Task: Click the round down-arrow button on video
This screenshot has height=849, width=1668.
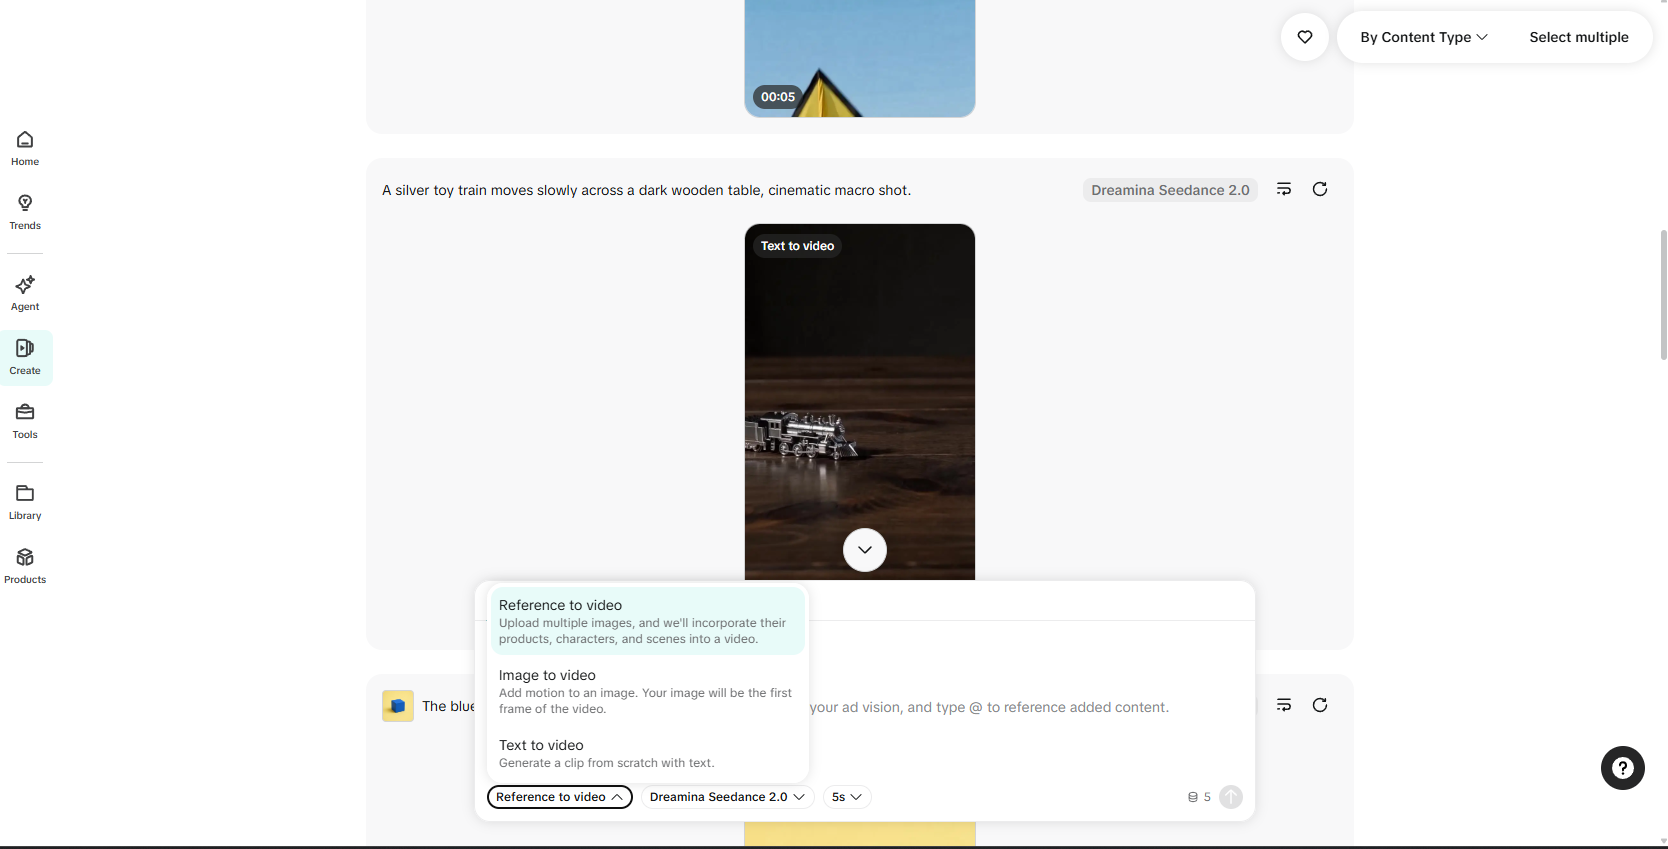Action: [865, 550]
